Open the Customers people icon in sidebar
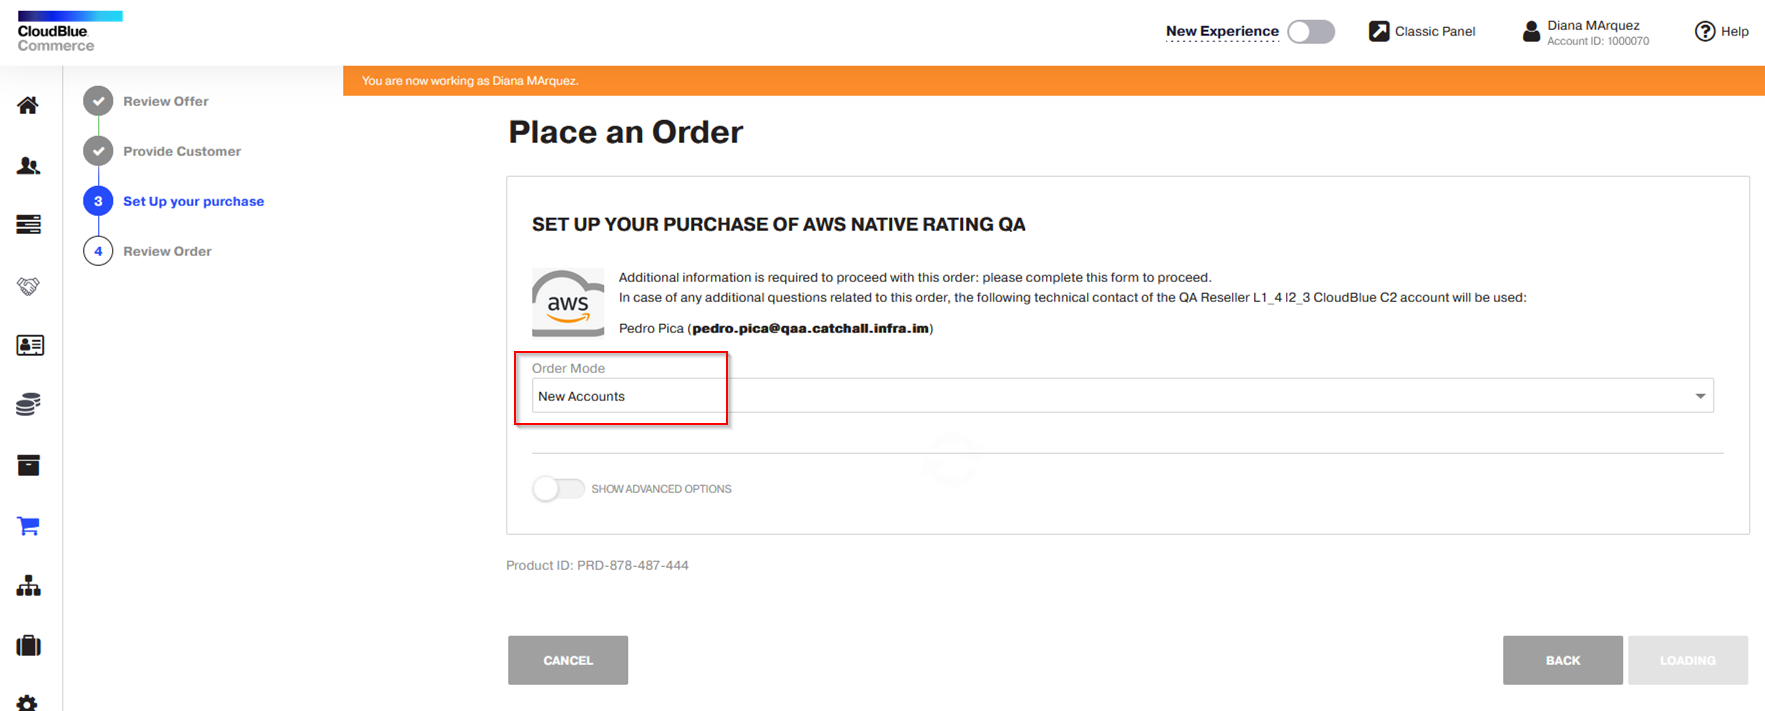 tap(28, 165)
